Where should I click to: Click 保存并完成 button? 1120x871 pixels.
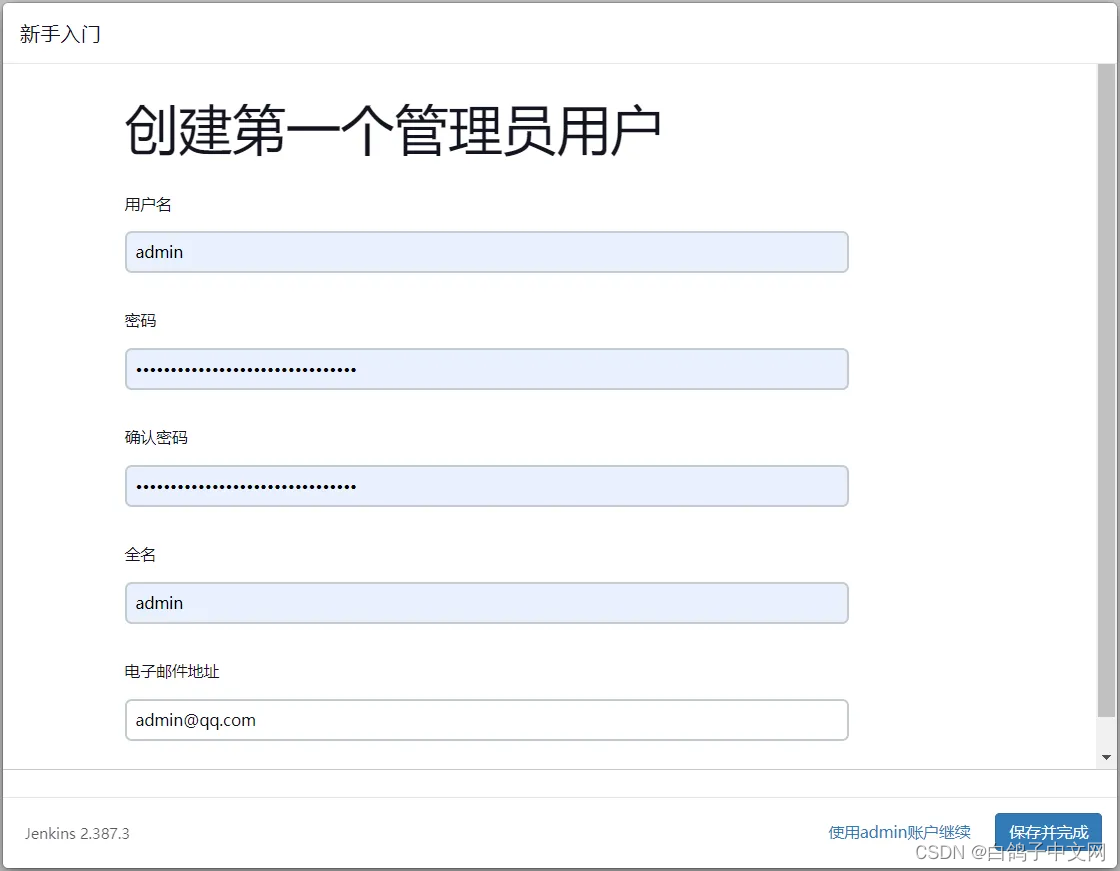point(1048,832)
